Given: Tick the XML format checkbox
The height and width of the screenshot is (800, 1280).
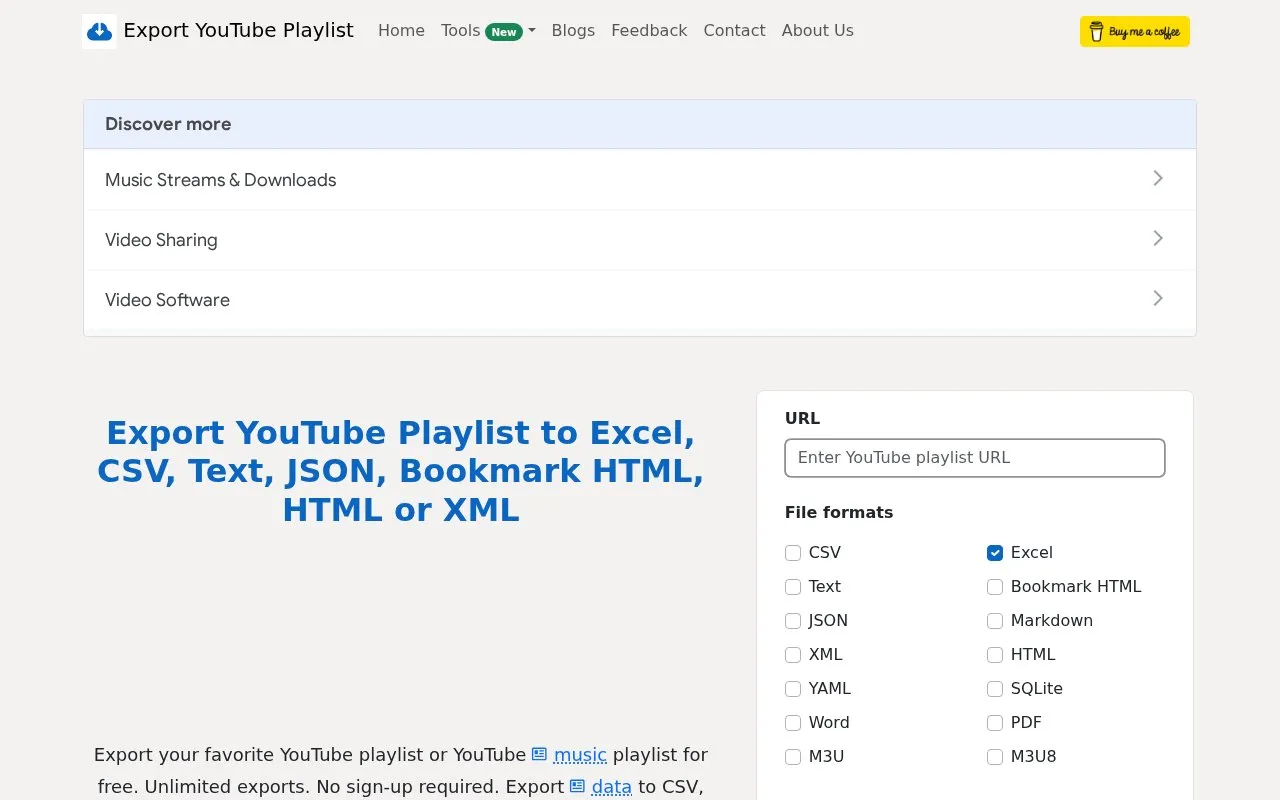Looking at the screenshot, I should pyautogui.click(x=793, y=655).
